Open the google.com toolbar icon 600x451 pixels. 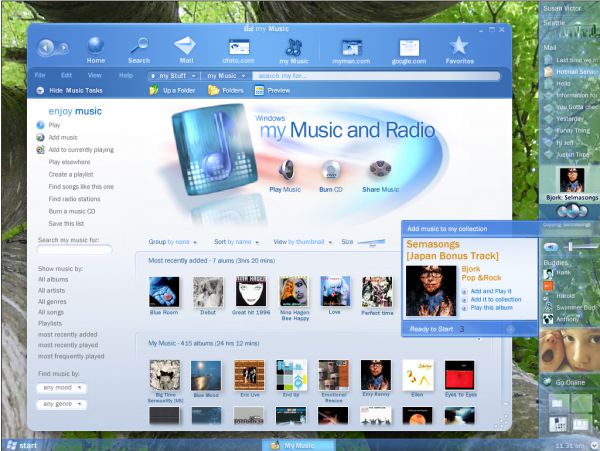pos(409,48)
